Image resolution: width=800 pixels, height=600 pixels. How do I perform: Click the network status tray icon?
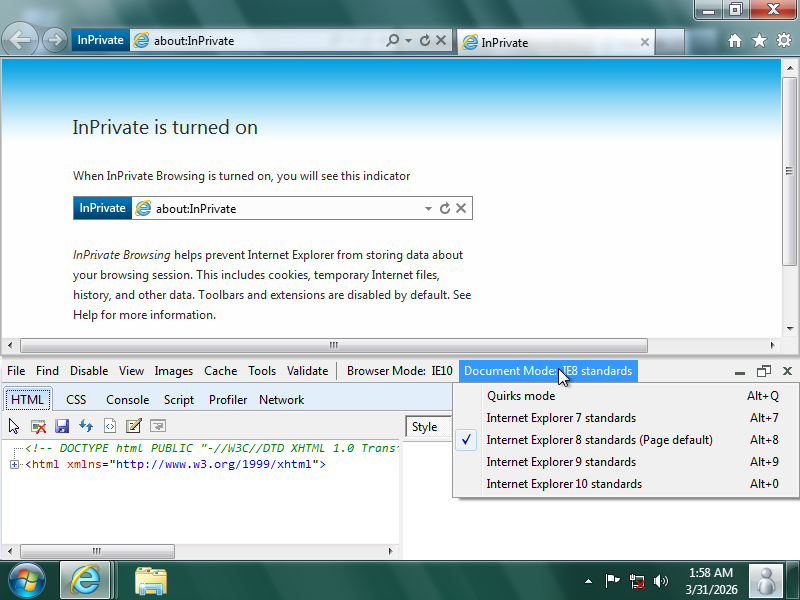click(637, 581)
